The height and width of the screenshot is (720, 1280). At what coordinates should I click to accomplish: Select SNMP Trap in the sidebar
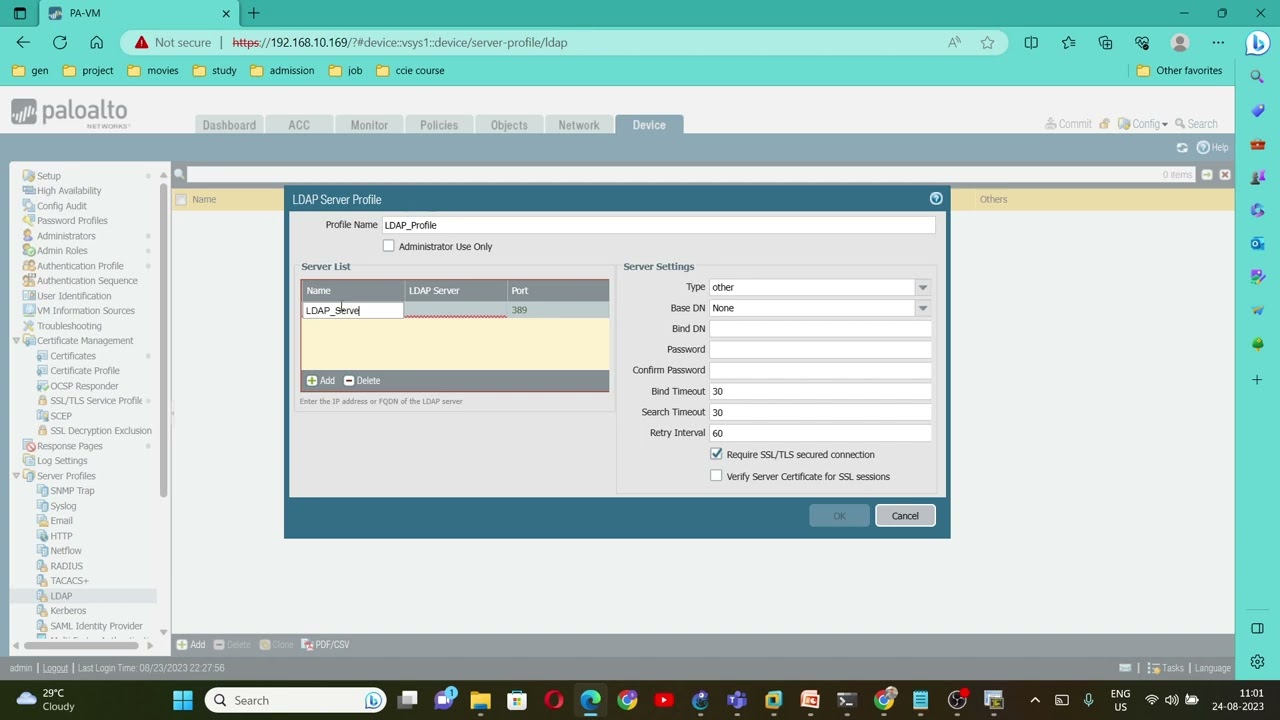coord(72,491)
